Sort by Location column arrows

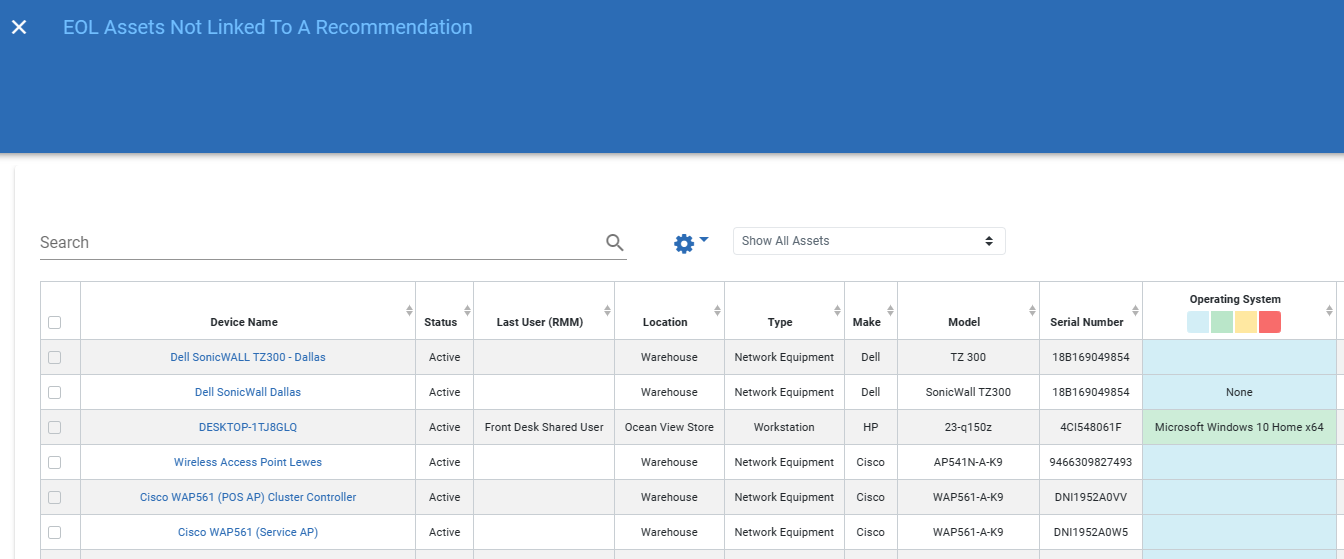pos(718,311)
